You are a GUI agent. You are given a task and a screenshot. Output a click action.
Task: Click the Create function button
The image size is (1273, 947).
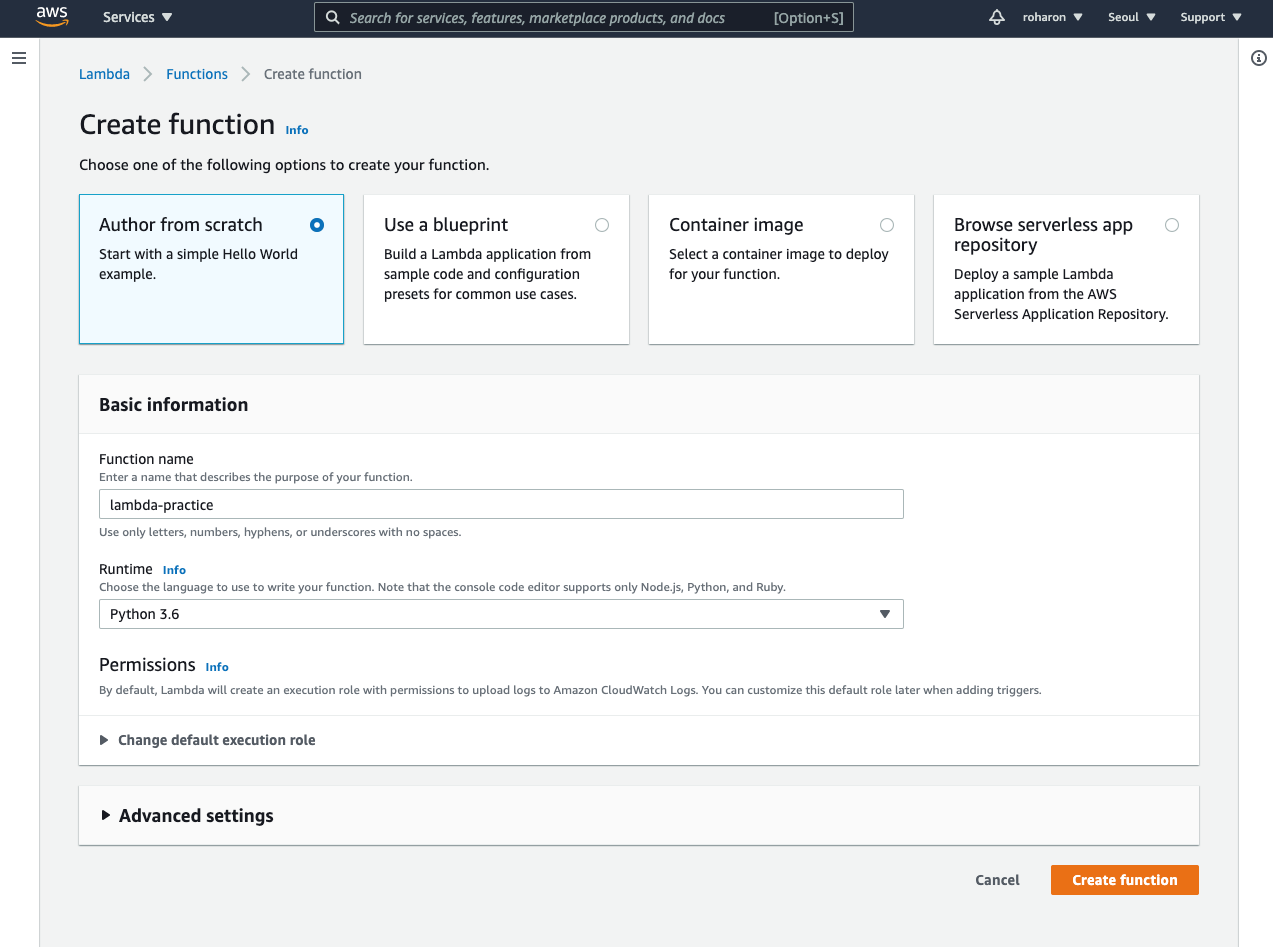pos(1125,880)
